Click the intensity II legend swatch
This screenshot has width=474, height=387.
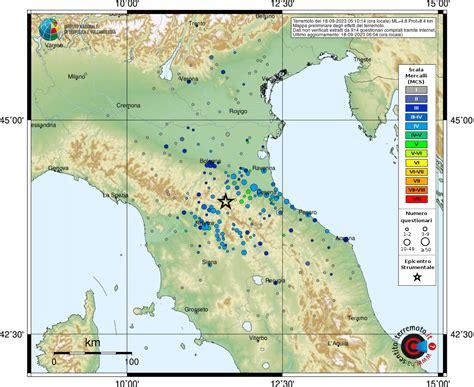[x=416, y=99]
